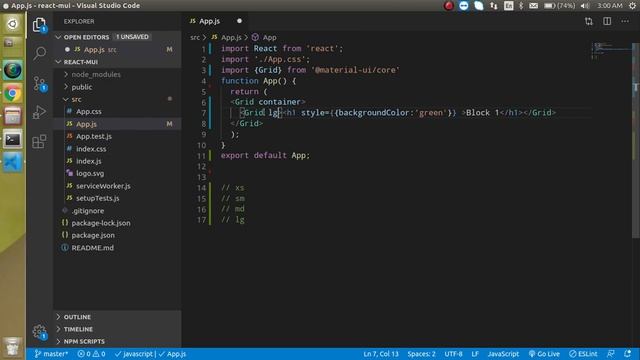Change the JavaScript language mode
Viewport: 640px width, 360px height.
(x=503, y=354)
